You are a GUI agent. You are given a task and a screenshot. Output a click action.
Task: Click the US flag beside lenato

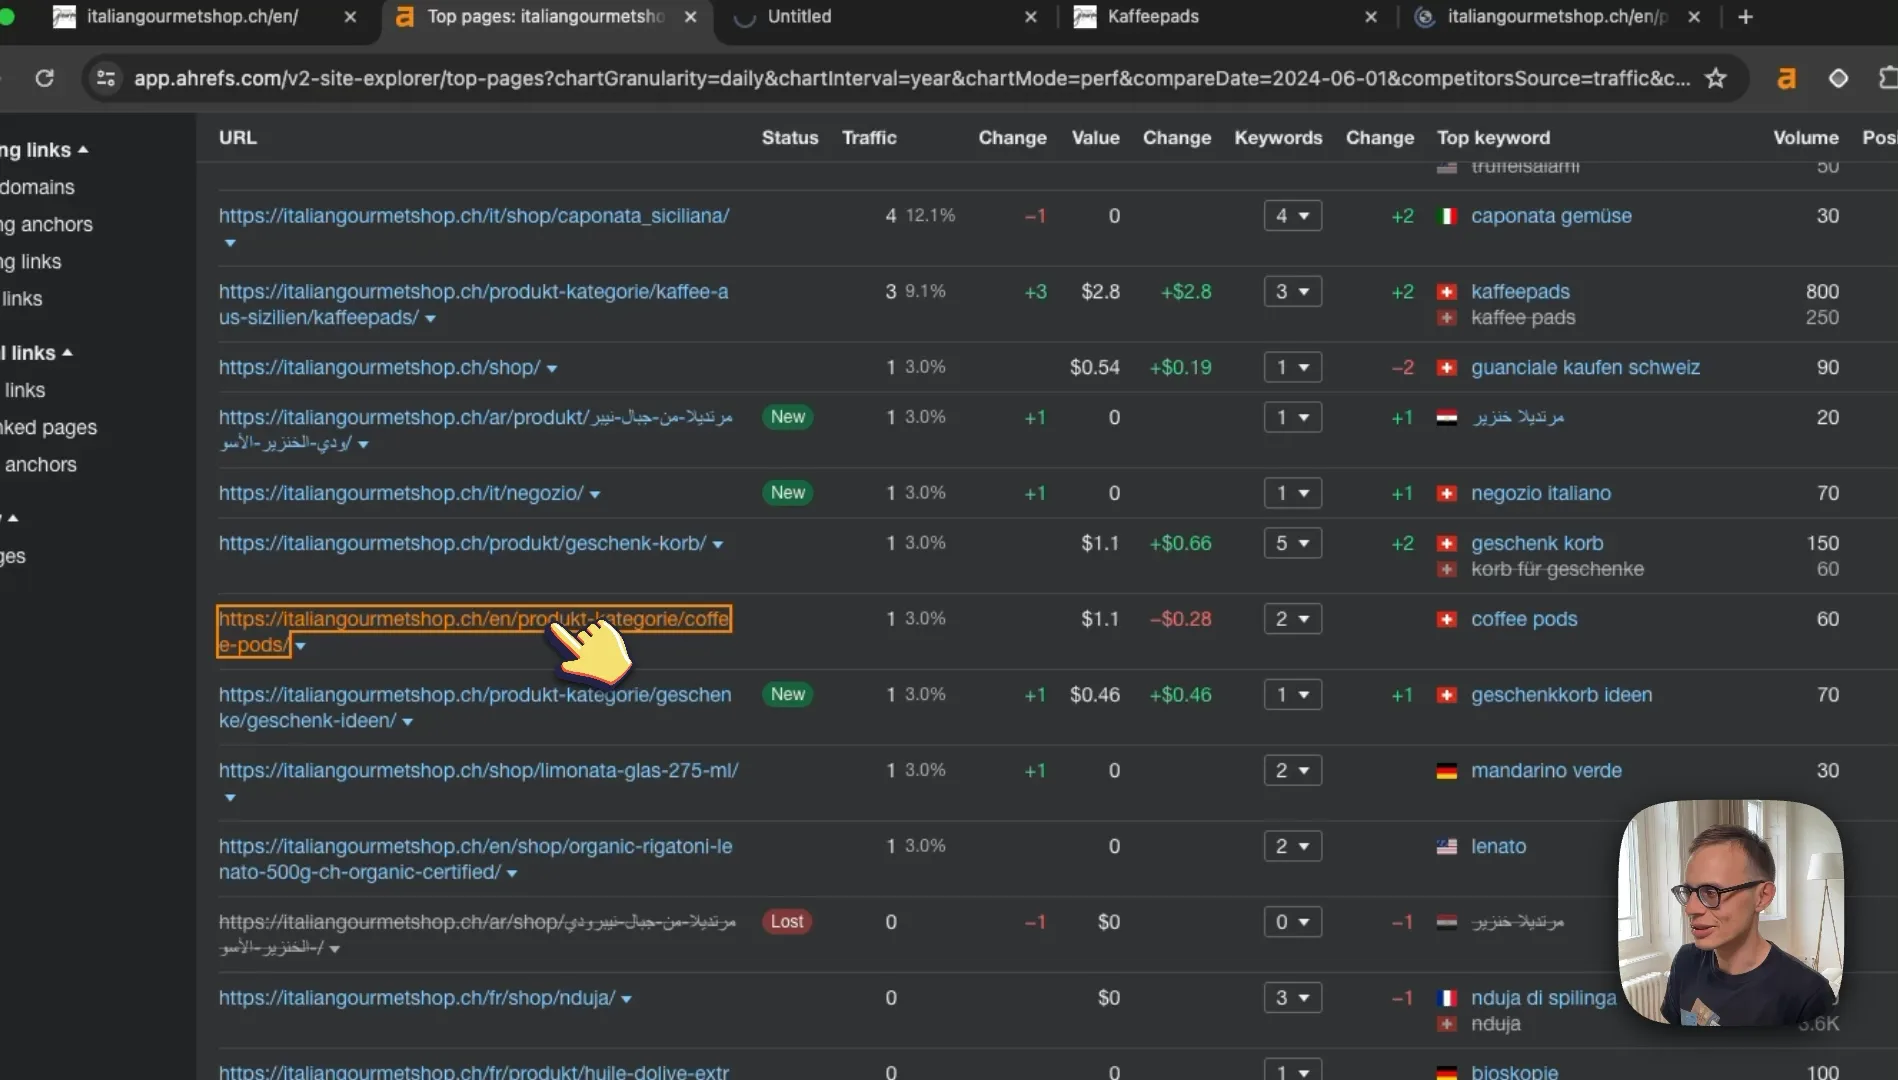point(1446,847)
